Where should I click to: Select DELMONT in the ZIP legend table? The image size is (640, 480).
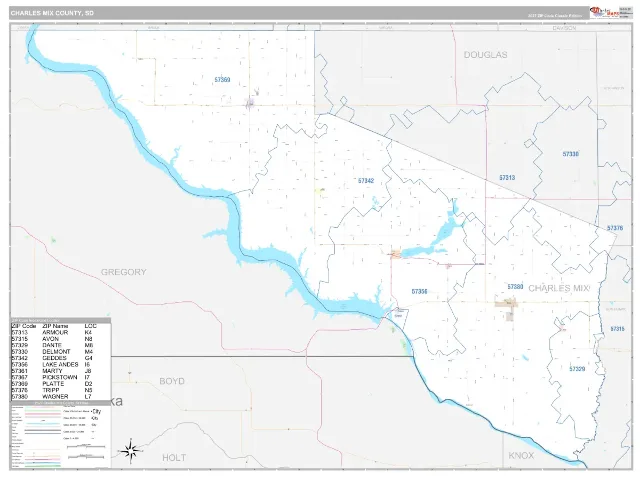click(x=56, y=352)
